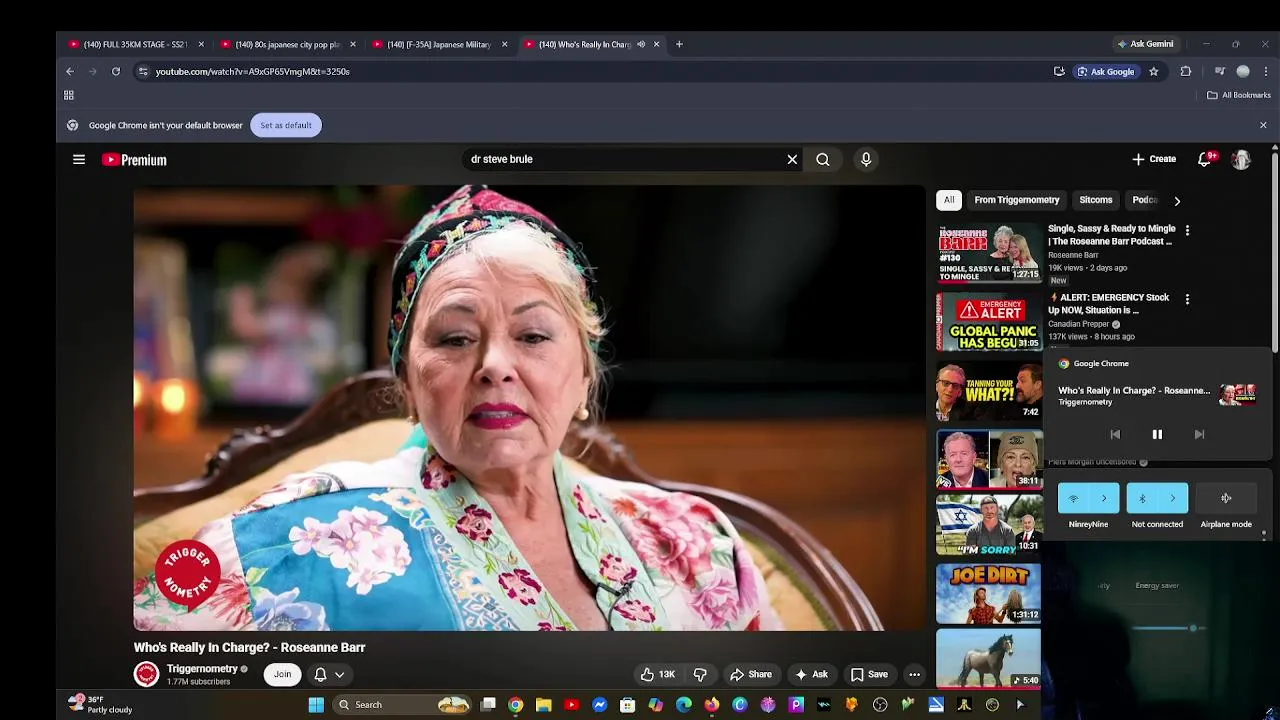Click the Create video button

(x=1154, y=159)
